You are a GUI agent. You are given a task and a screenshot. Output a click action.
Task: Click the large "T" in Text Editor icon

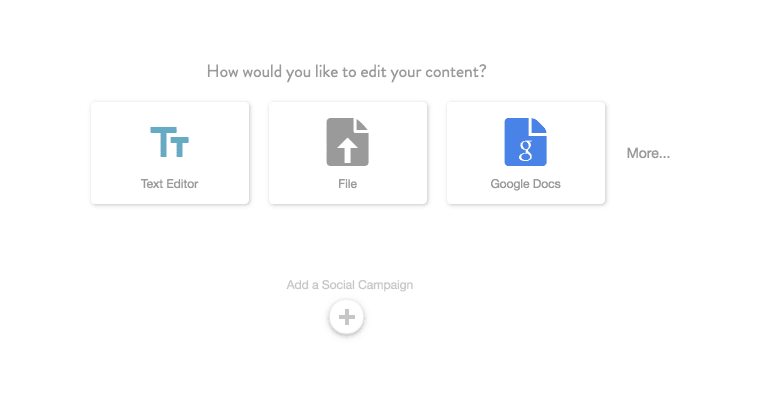[160, 142]
